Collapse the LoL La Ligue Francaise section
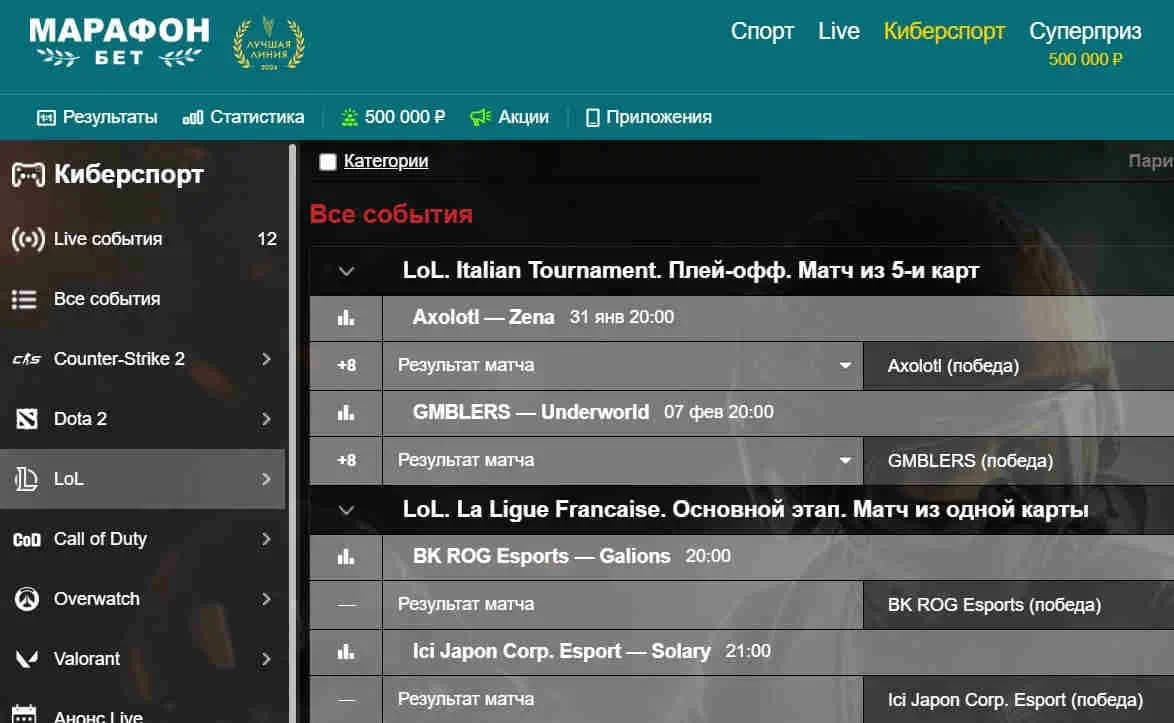 tap(346, 510)
